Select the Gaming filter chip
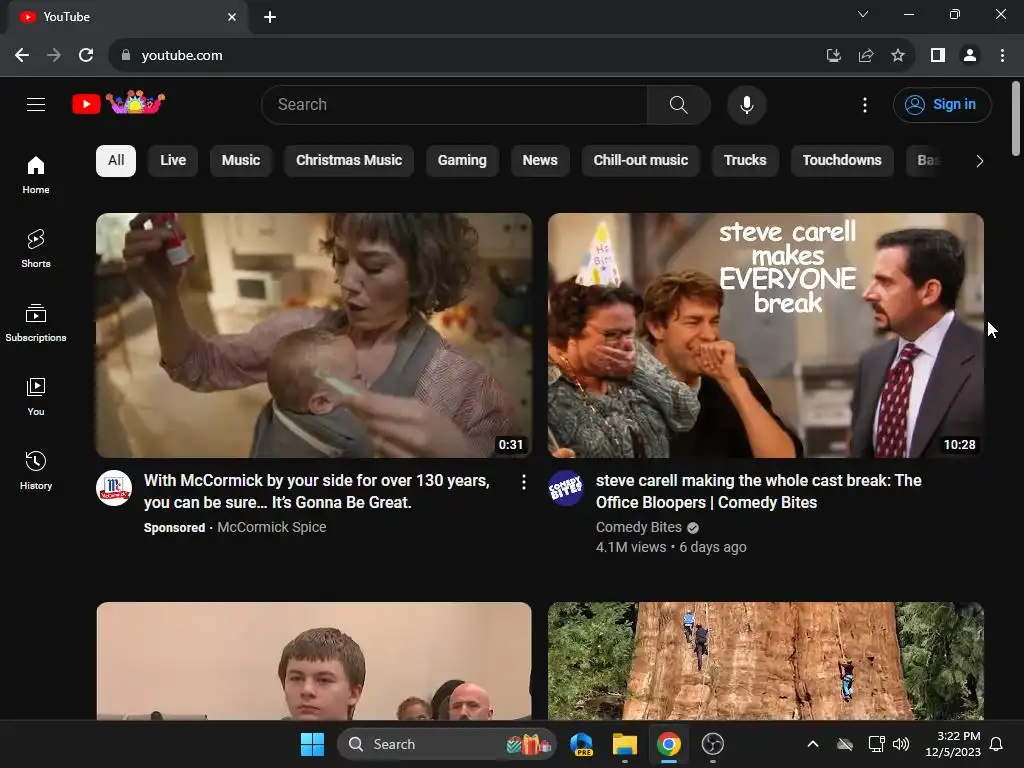Image resolution: width=1024 pixels, height=768 pixels. [462, 161]
